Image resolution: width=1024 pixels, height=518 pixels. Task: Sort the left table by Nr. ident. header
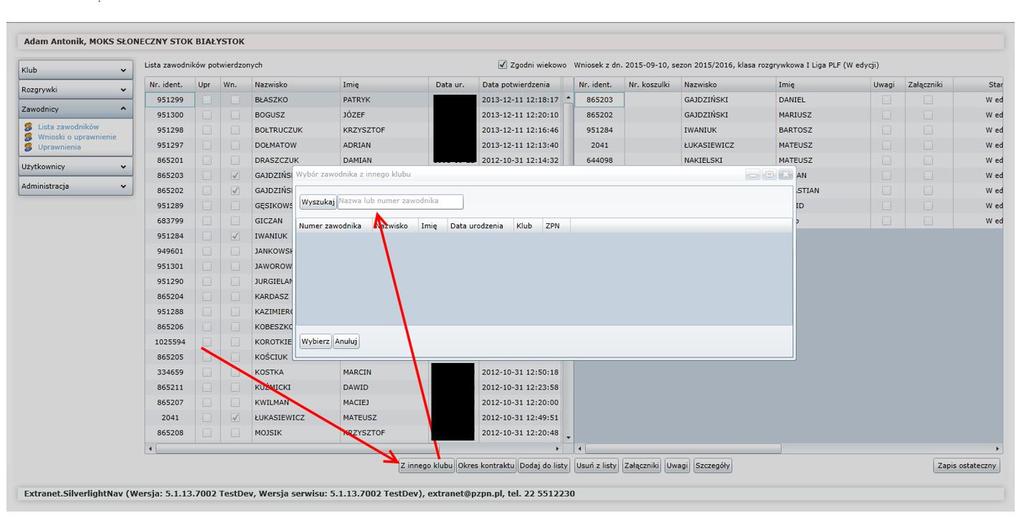(170, 85)
